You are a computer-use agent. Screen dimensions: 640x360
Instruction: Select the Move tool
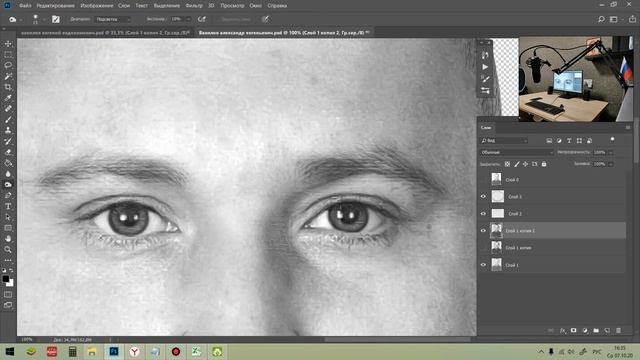(x=8, y=43)
